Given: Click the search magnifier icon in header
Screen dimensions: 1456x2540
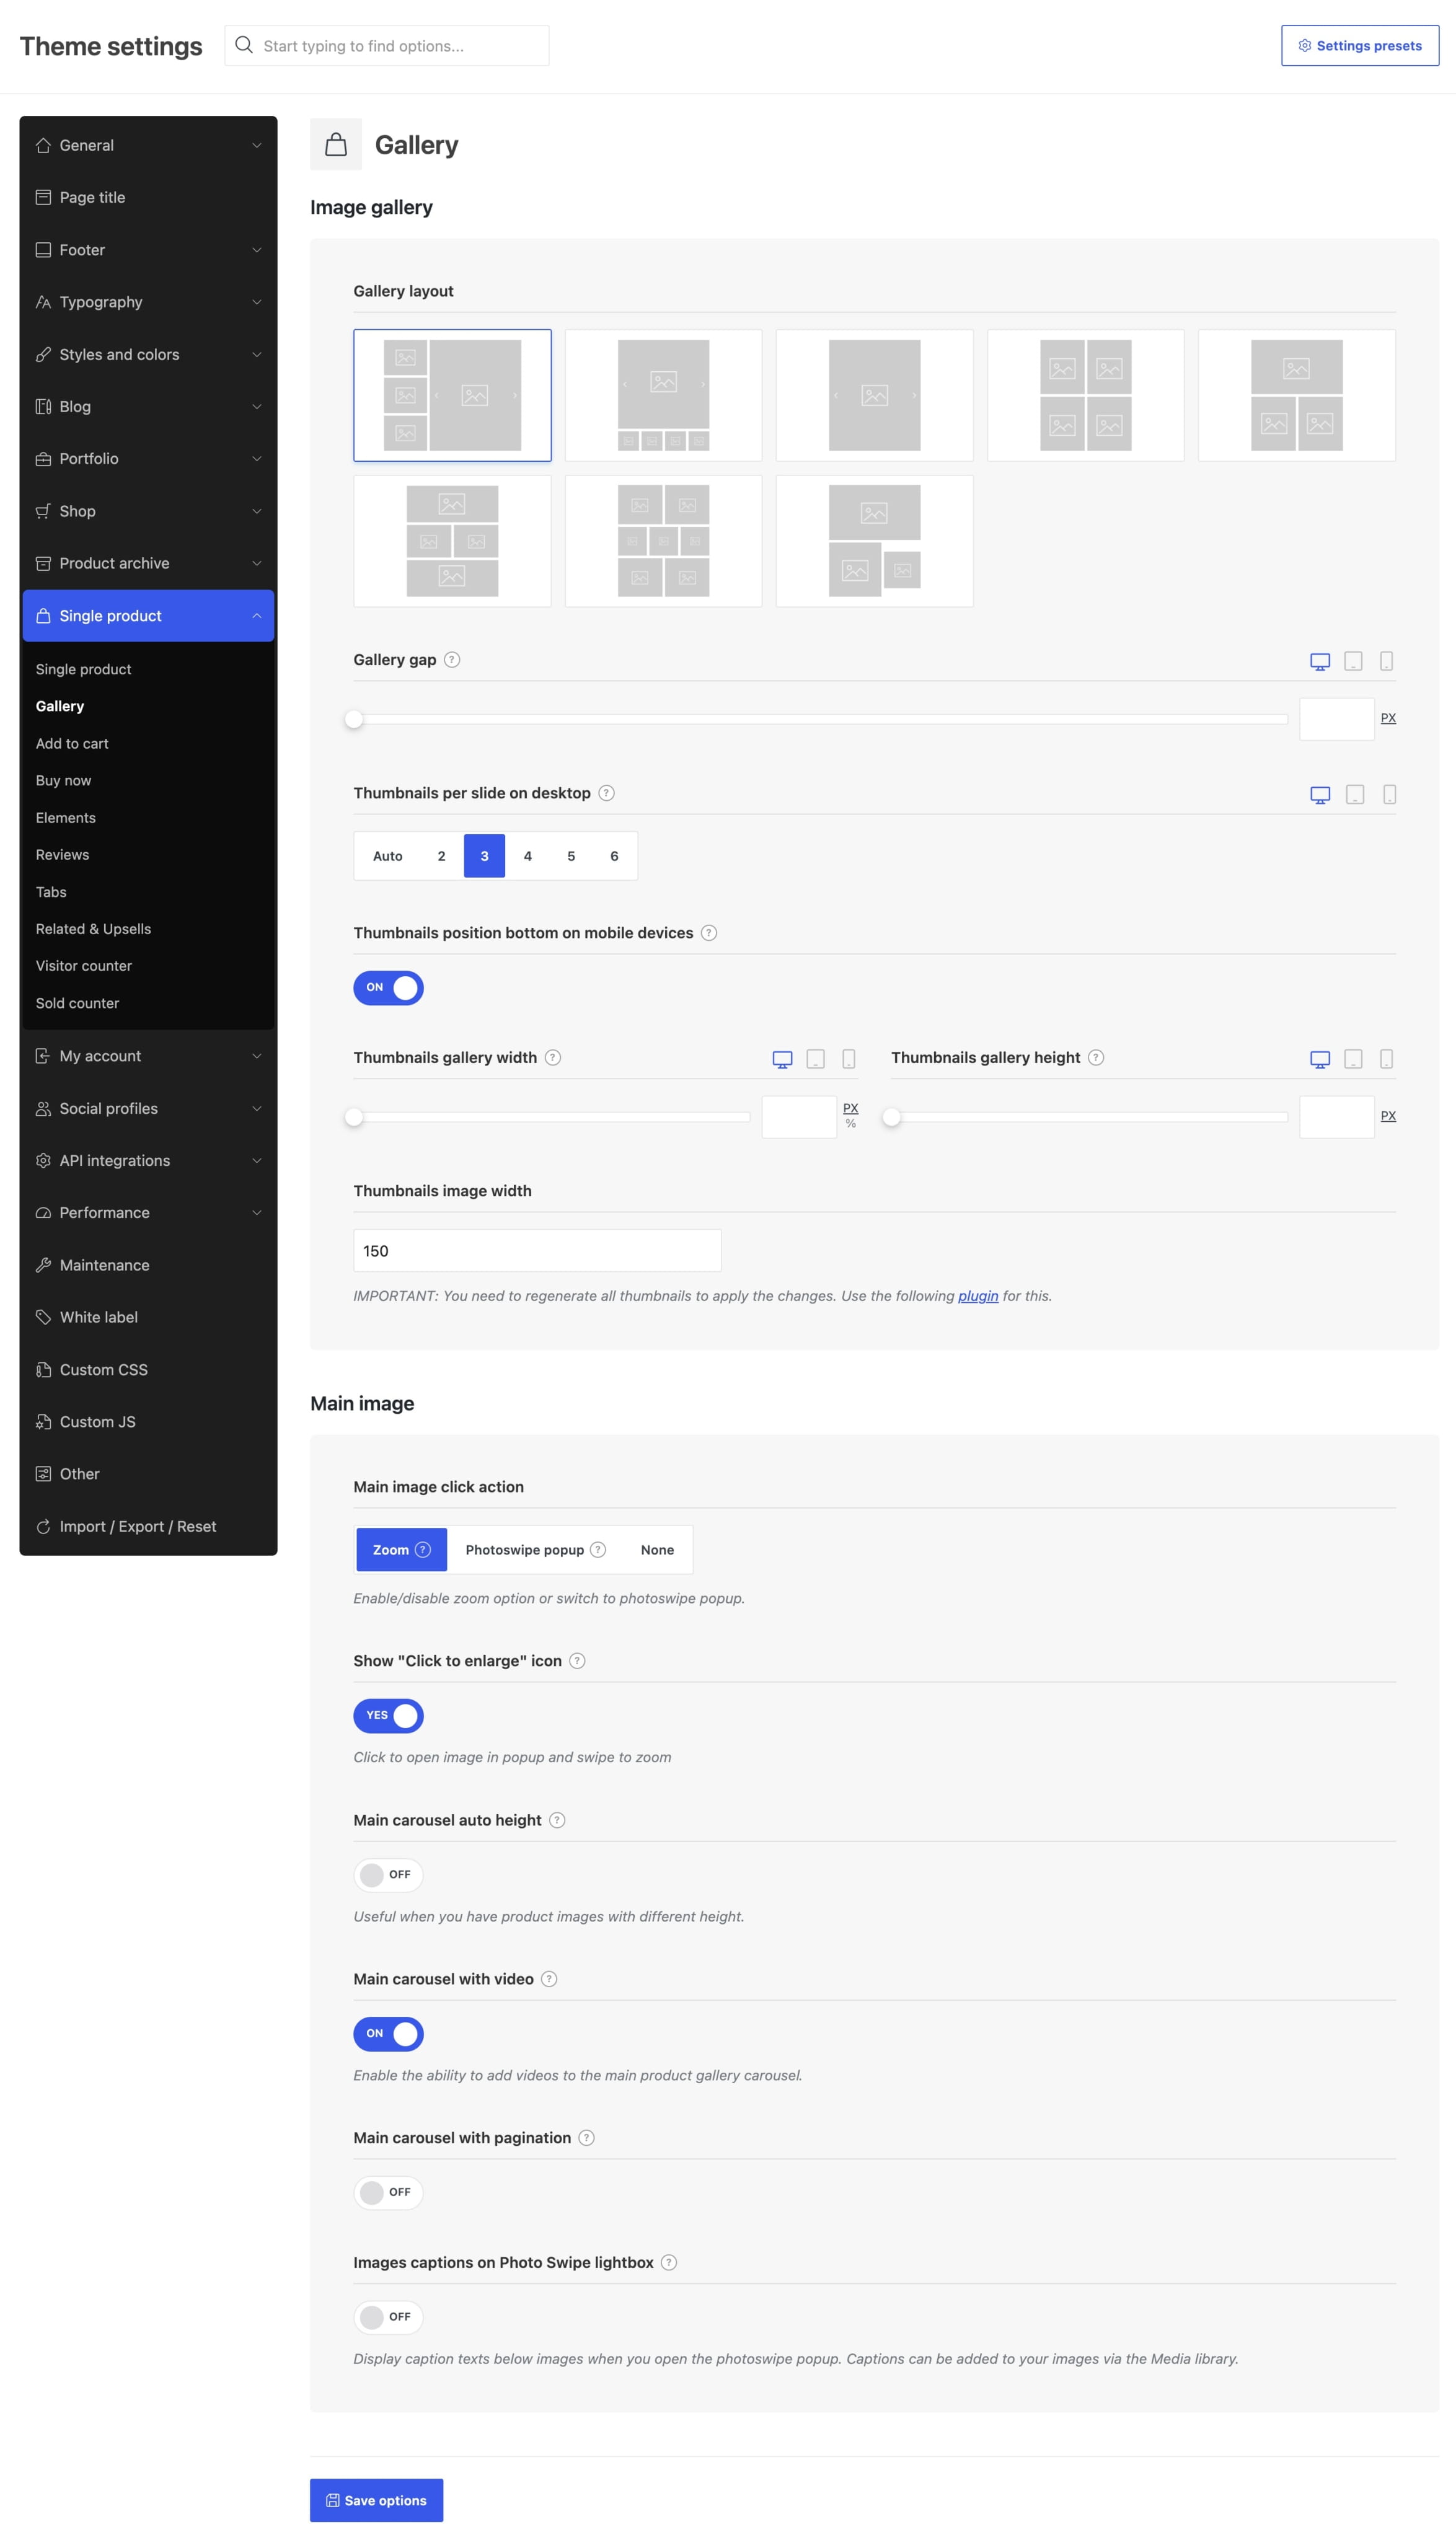Looking at the screenshot, I should point(244,45).
